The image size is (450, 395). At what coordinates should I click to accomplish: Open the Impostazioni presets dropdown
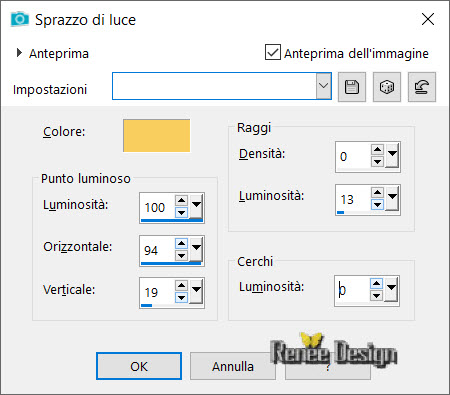click(x=324, y=86)
